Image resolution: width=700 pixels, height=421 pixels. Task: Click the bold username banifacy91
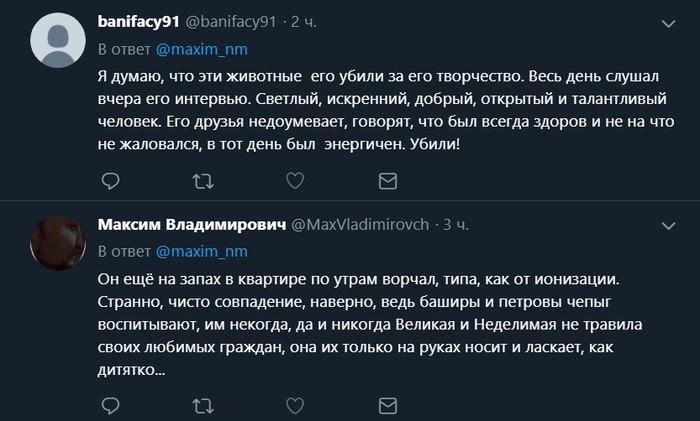138,20
